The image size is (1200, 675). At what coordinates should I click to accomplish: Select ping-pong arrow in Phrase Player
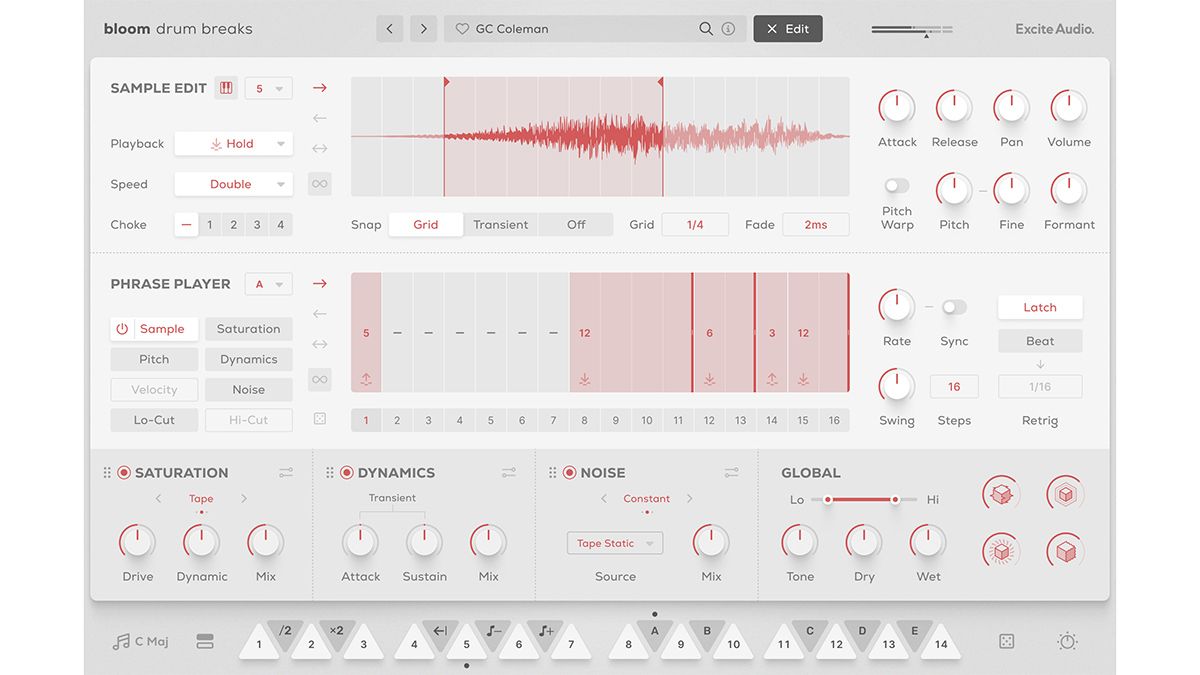click(x=319, y=345)
